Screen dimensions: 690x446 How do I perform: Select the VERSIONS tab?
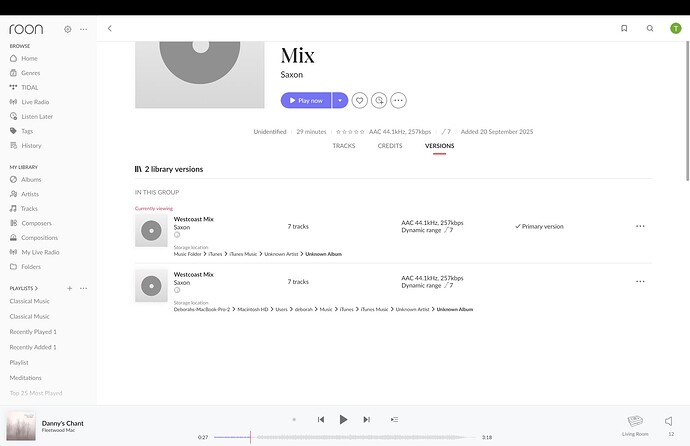[440, 146]
